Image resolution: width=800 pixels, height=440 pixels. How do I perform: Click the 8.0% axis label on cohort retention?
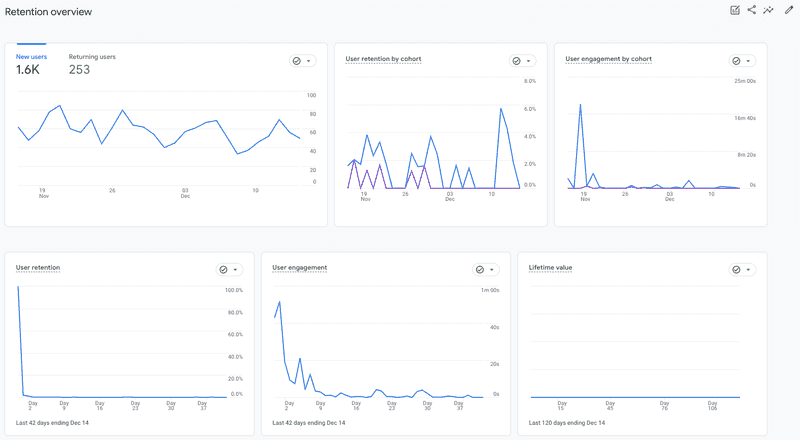coord(530,81)
